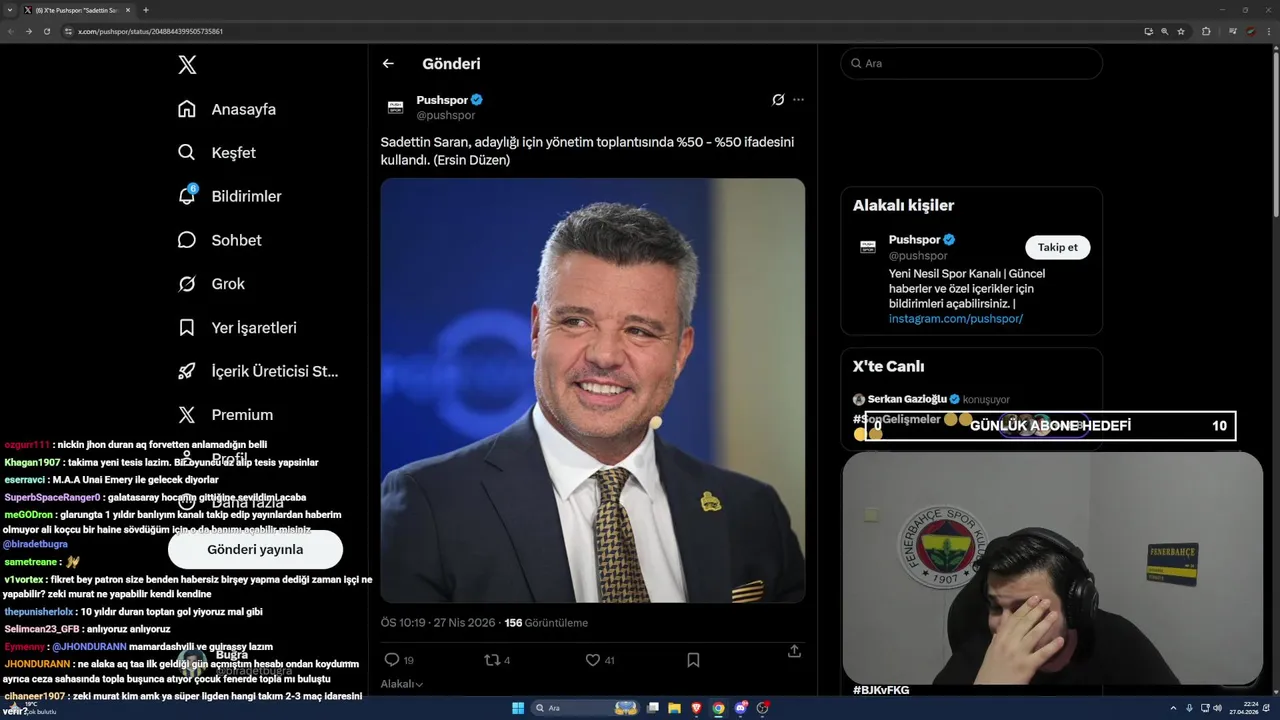Image resolution: width=1280 pixels, height=720 pixels.
Task: Click the bell icon with notification badge
Action: click(187, 196)
